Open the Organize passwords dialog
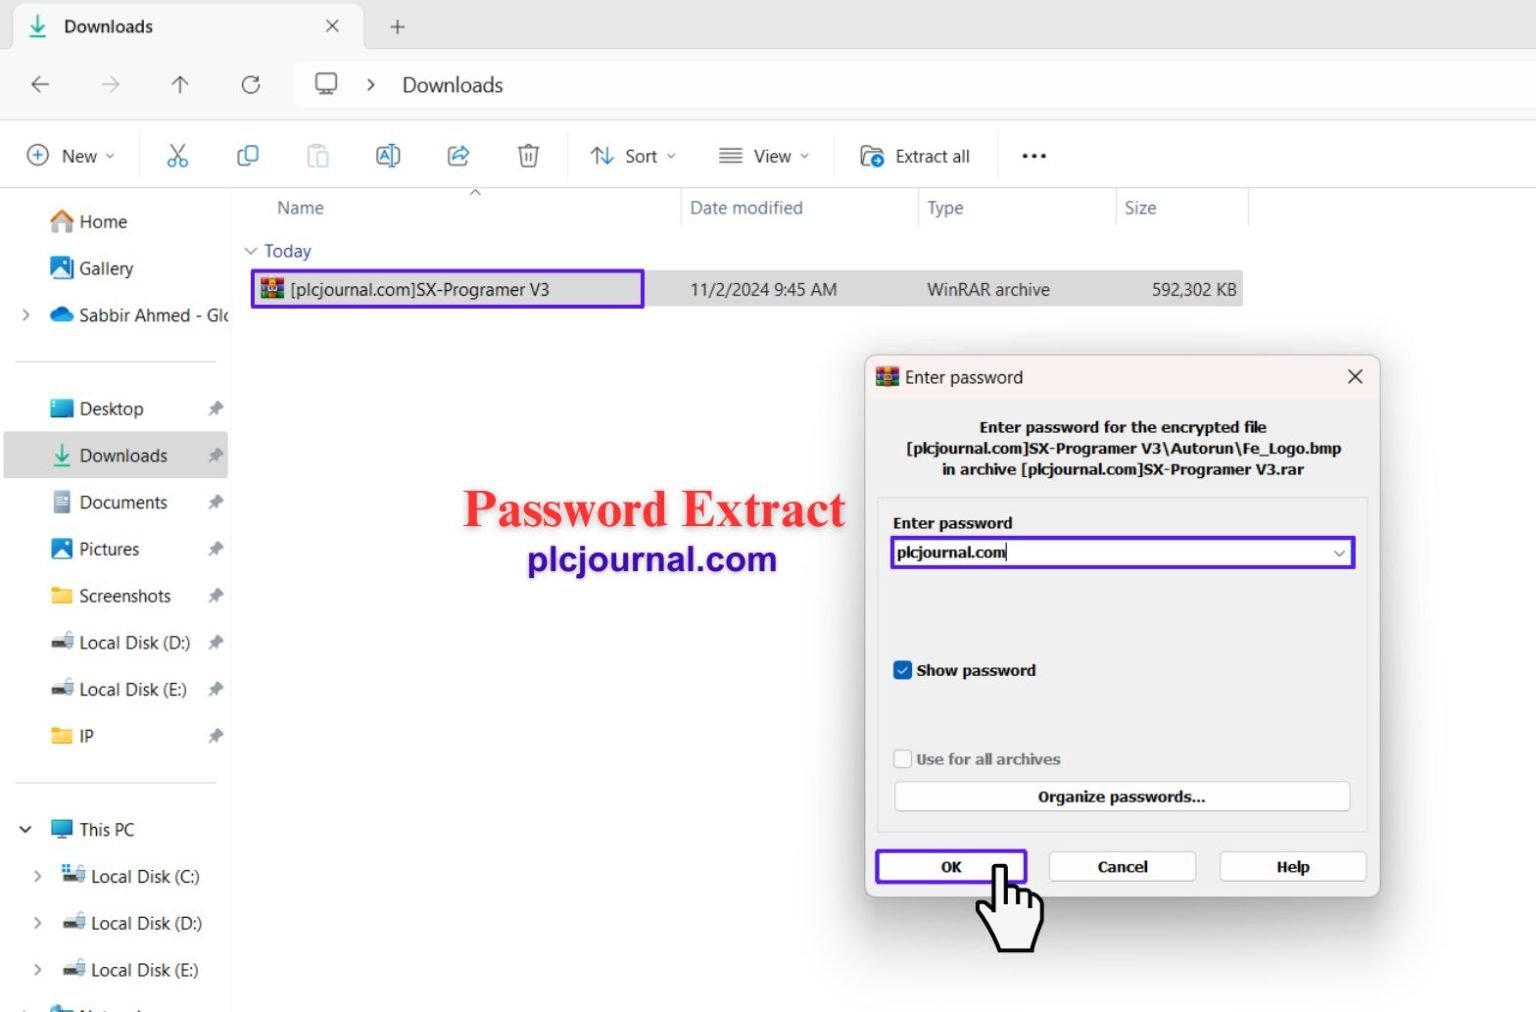1536x1012 pixels. tap(1121, 797)
